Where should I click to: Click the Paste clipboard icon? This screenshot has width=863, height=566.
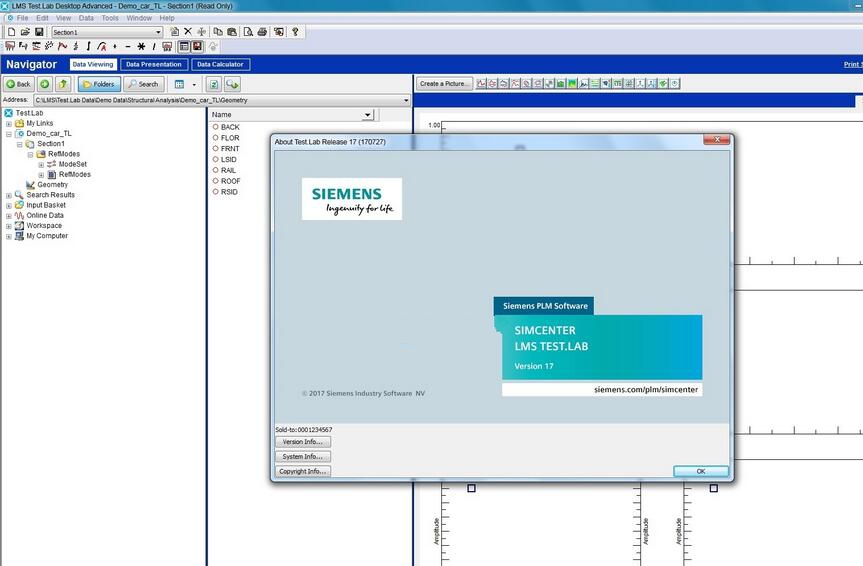[x=232, y=32]
